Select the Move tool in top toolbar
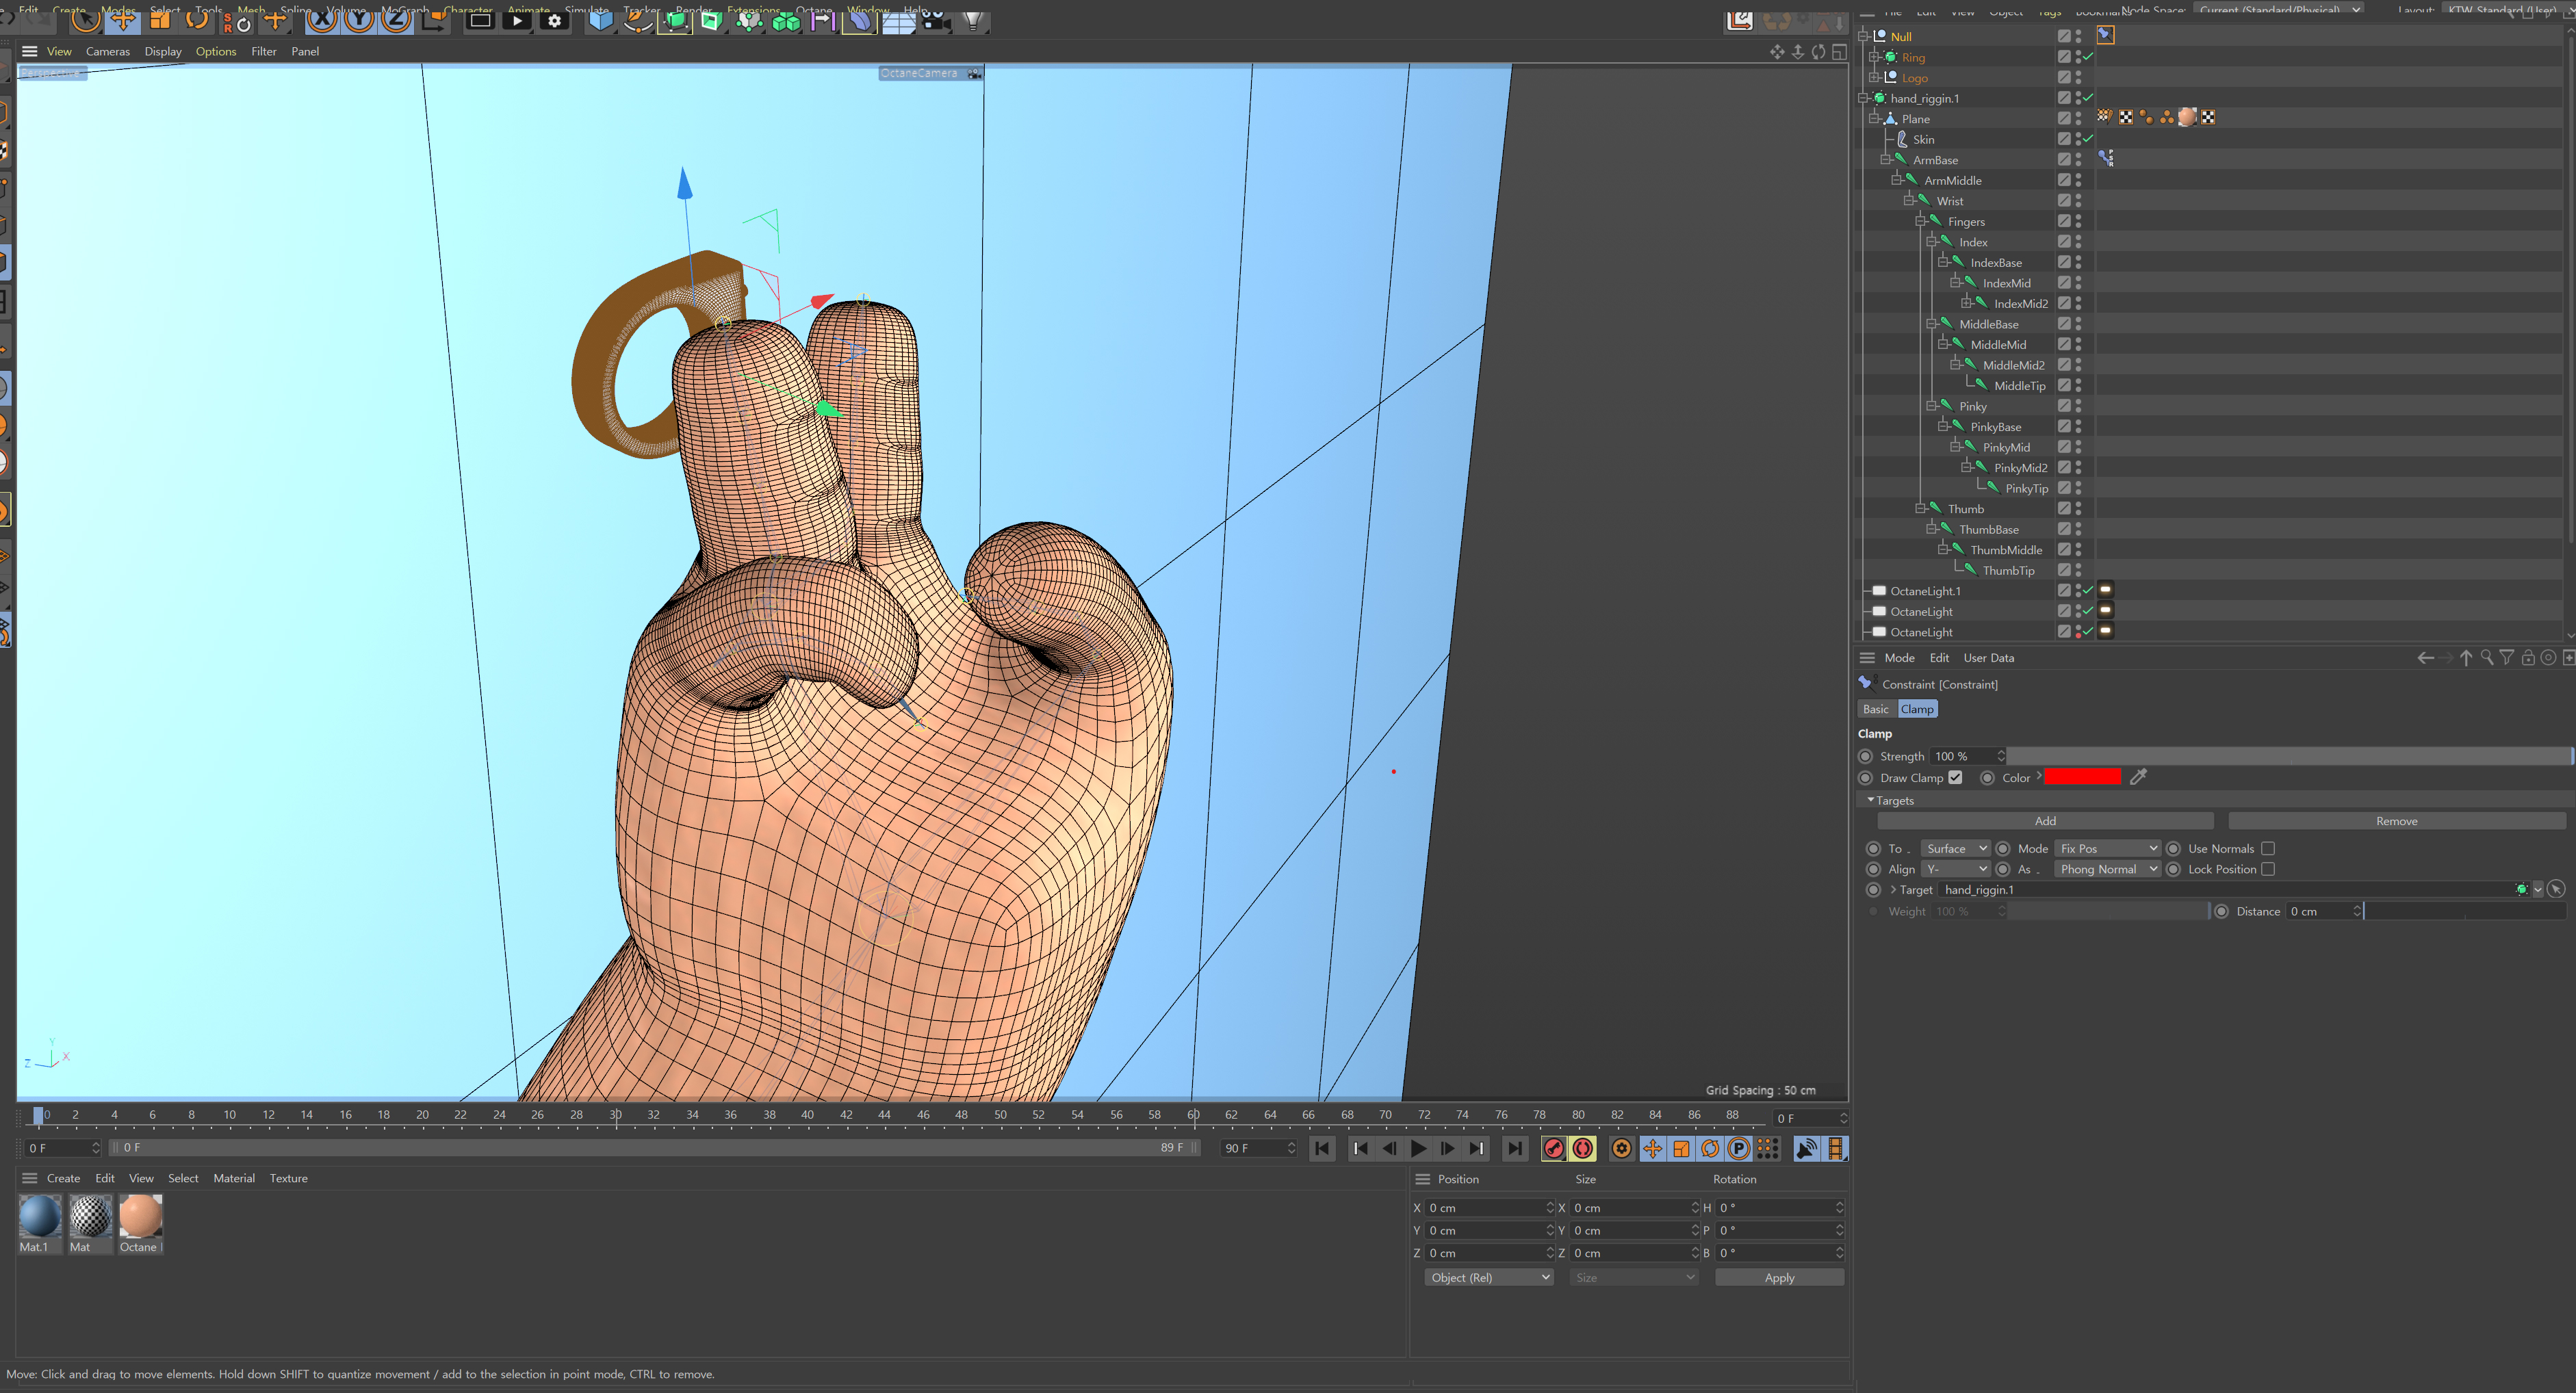 tap(123, 20)
